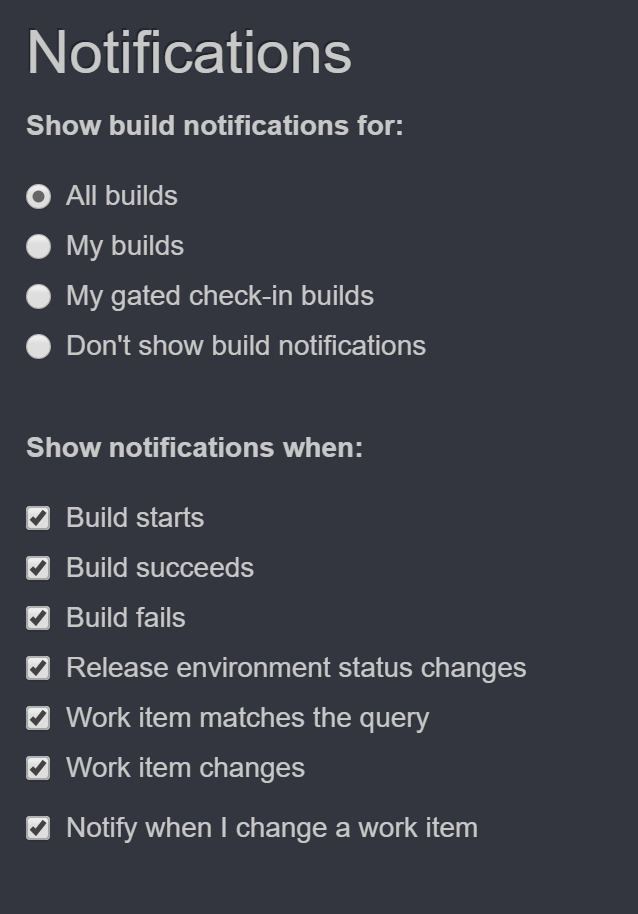This screenshot has width=638, height=914.
Task: Click the 'My builds' label text
Action: tap(125, 246)
